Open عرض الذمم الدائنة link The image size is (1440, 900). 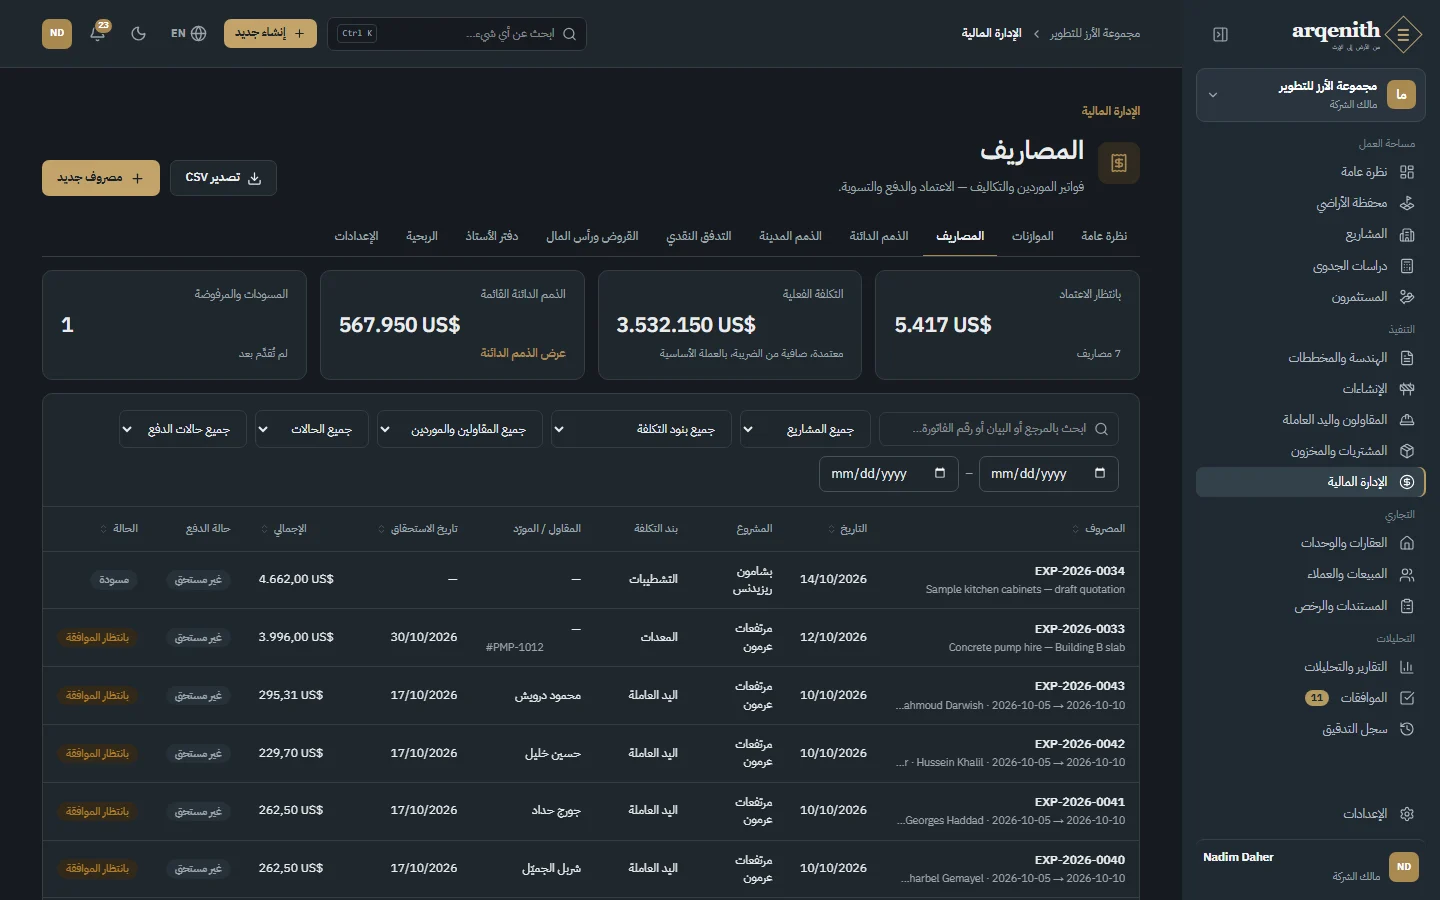pyautogui.click(x=523, y=353)
